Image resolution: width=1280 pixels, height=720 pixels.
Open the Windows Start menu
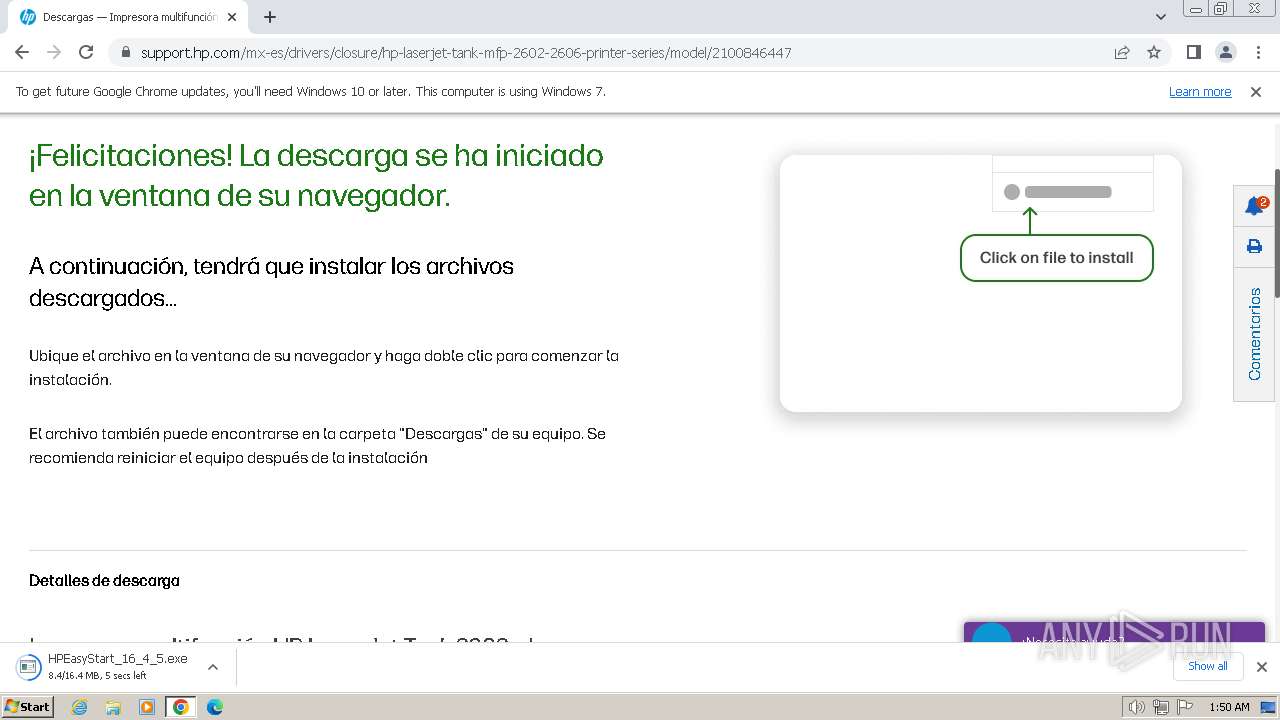(x=28, y=706)
